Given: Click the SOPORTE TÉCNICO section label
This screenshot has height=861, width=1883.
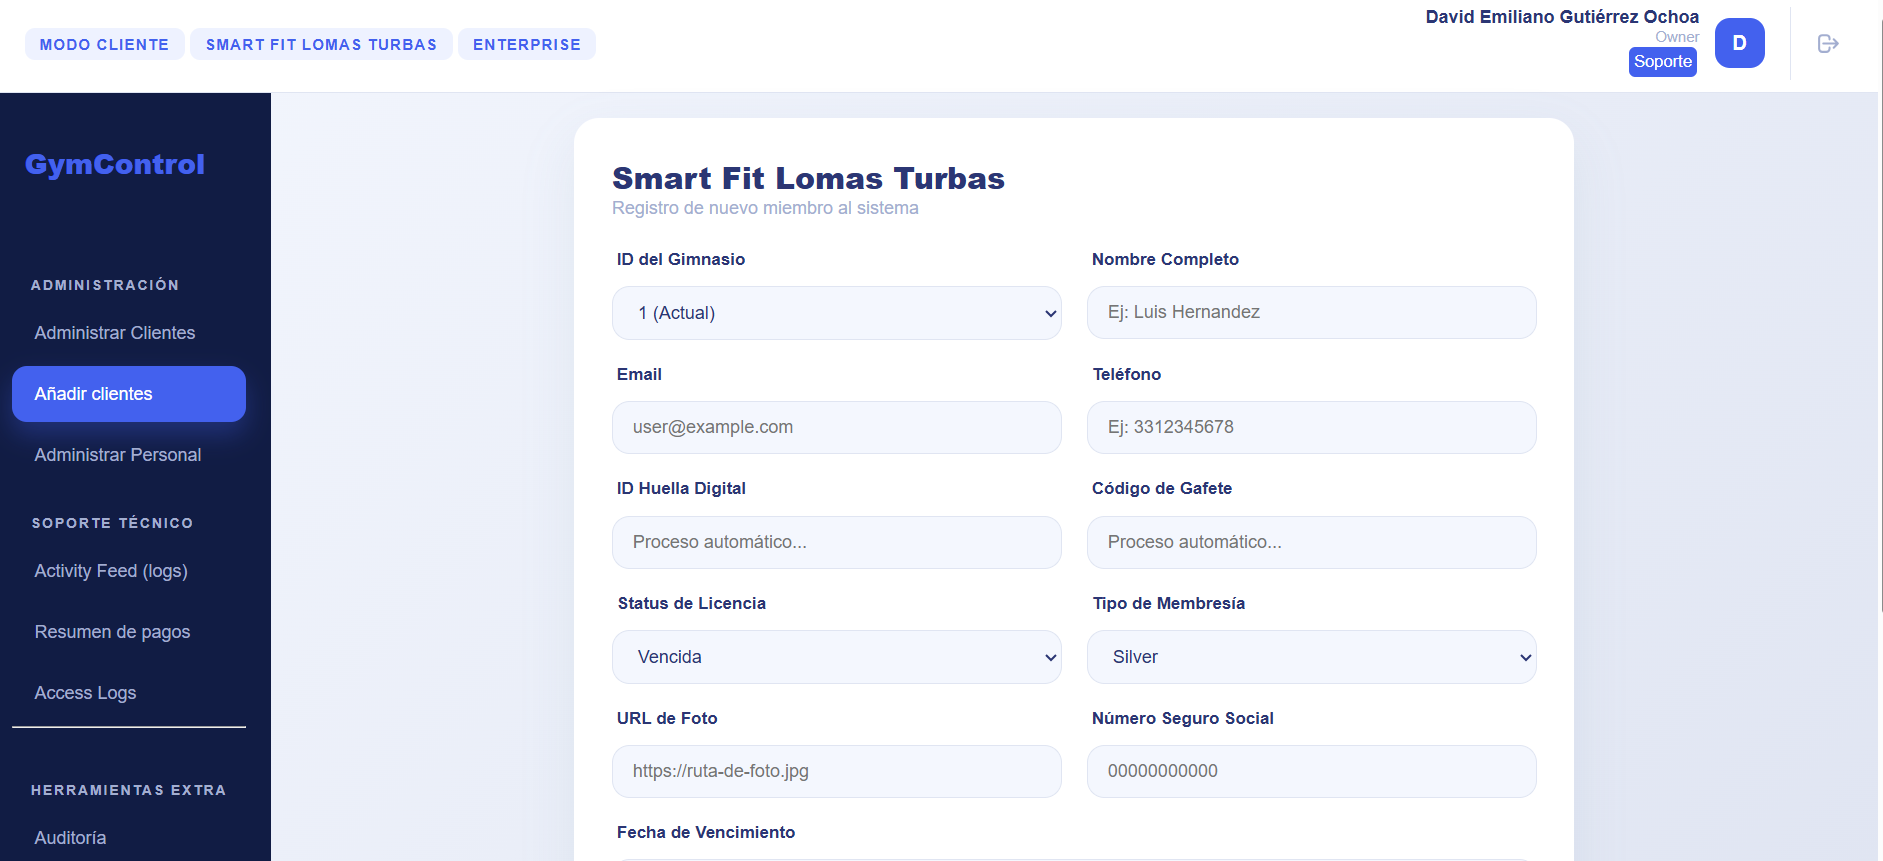Looking at the screenshot, I should 112,523.
